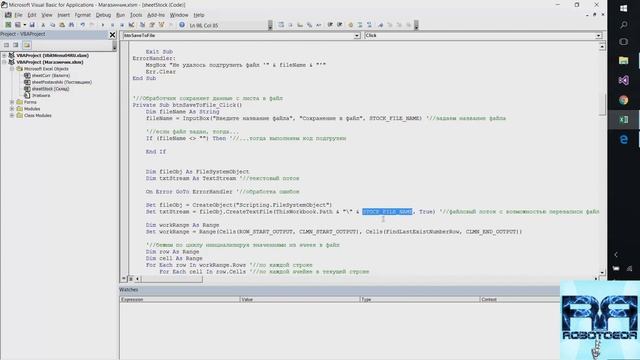Open the Click procedure dropdown
The width and height of the screenshot is (640, 360).
click(x=598, y=36)
